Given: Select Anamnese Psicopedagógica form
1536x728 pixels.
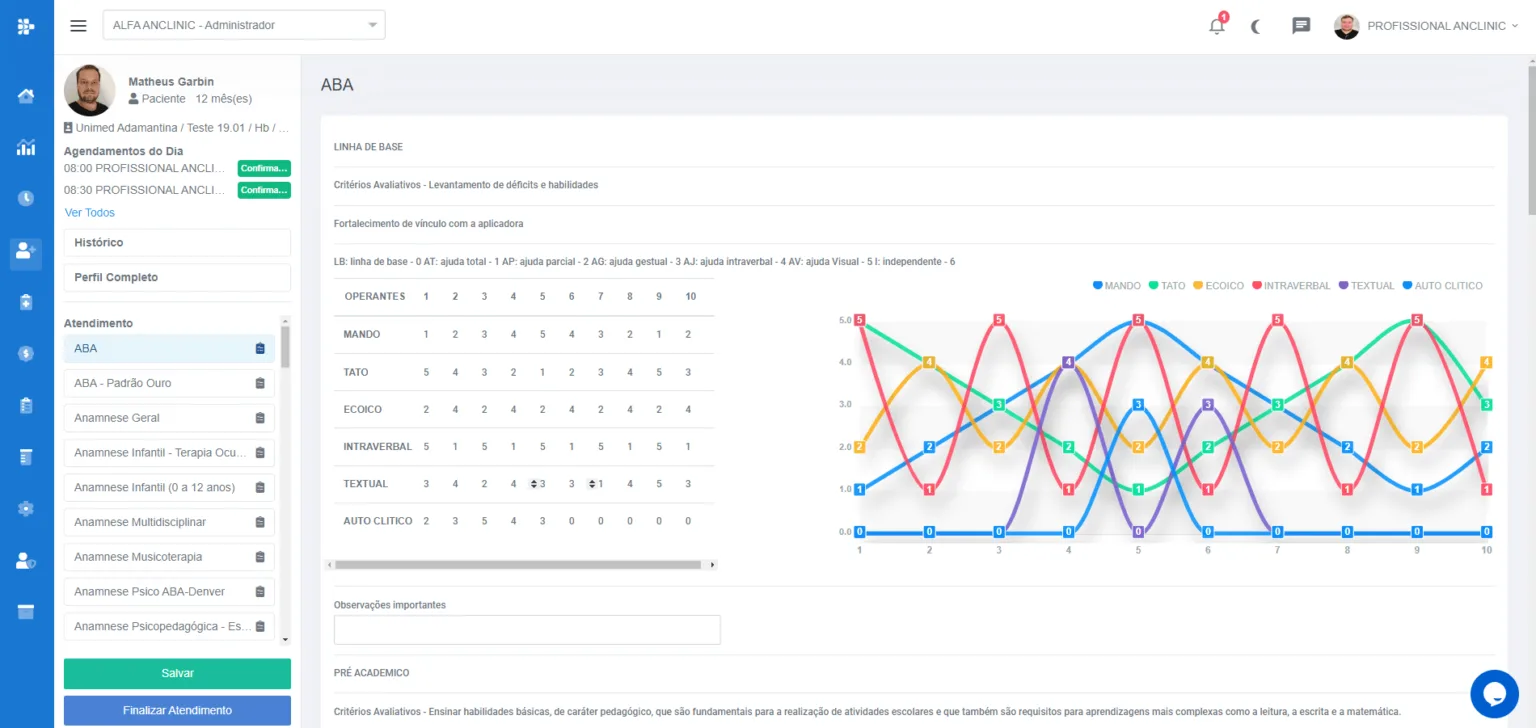Looking at the screenshot, I should click(169, 626).
